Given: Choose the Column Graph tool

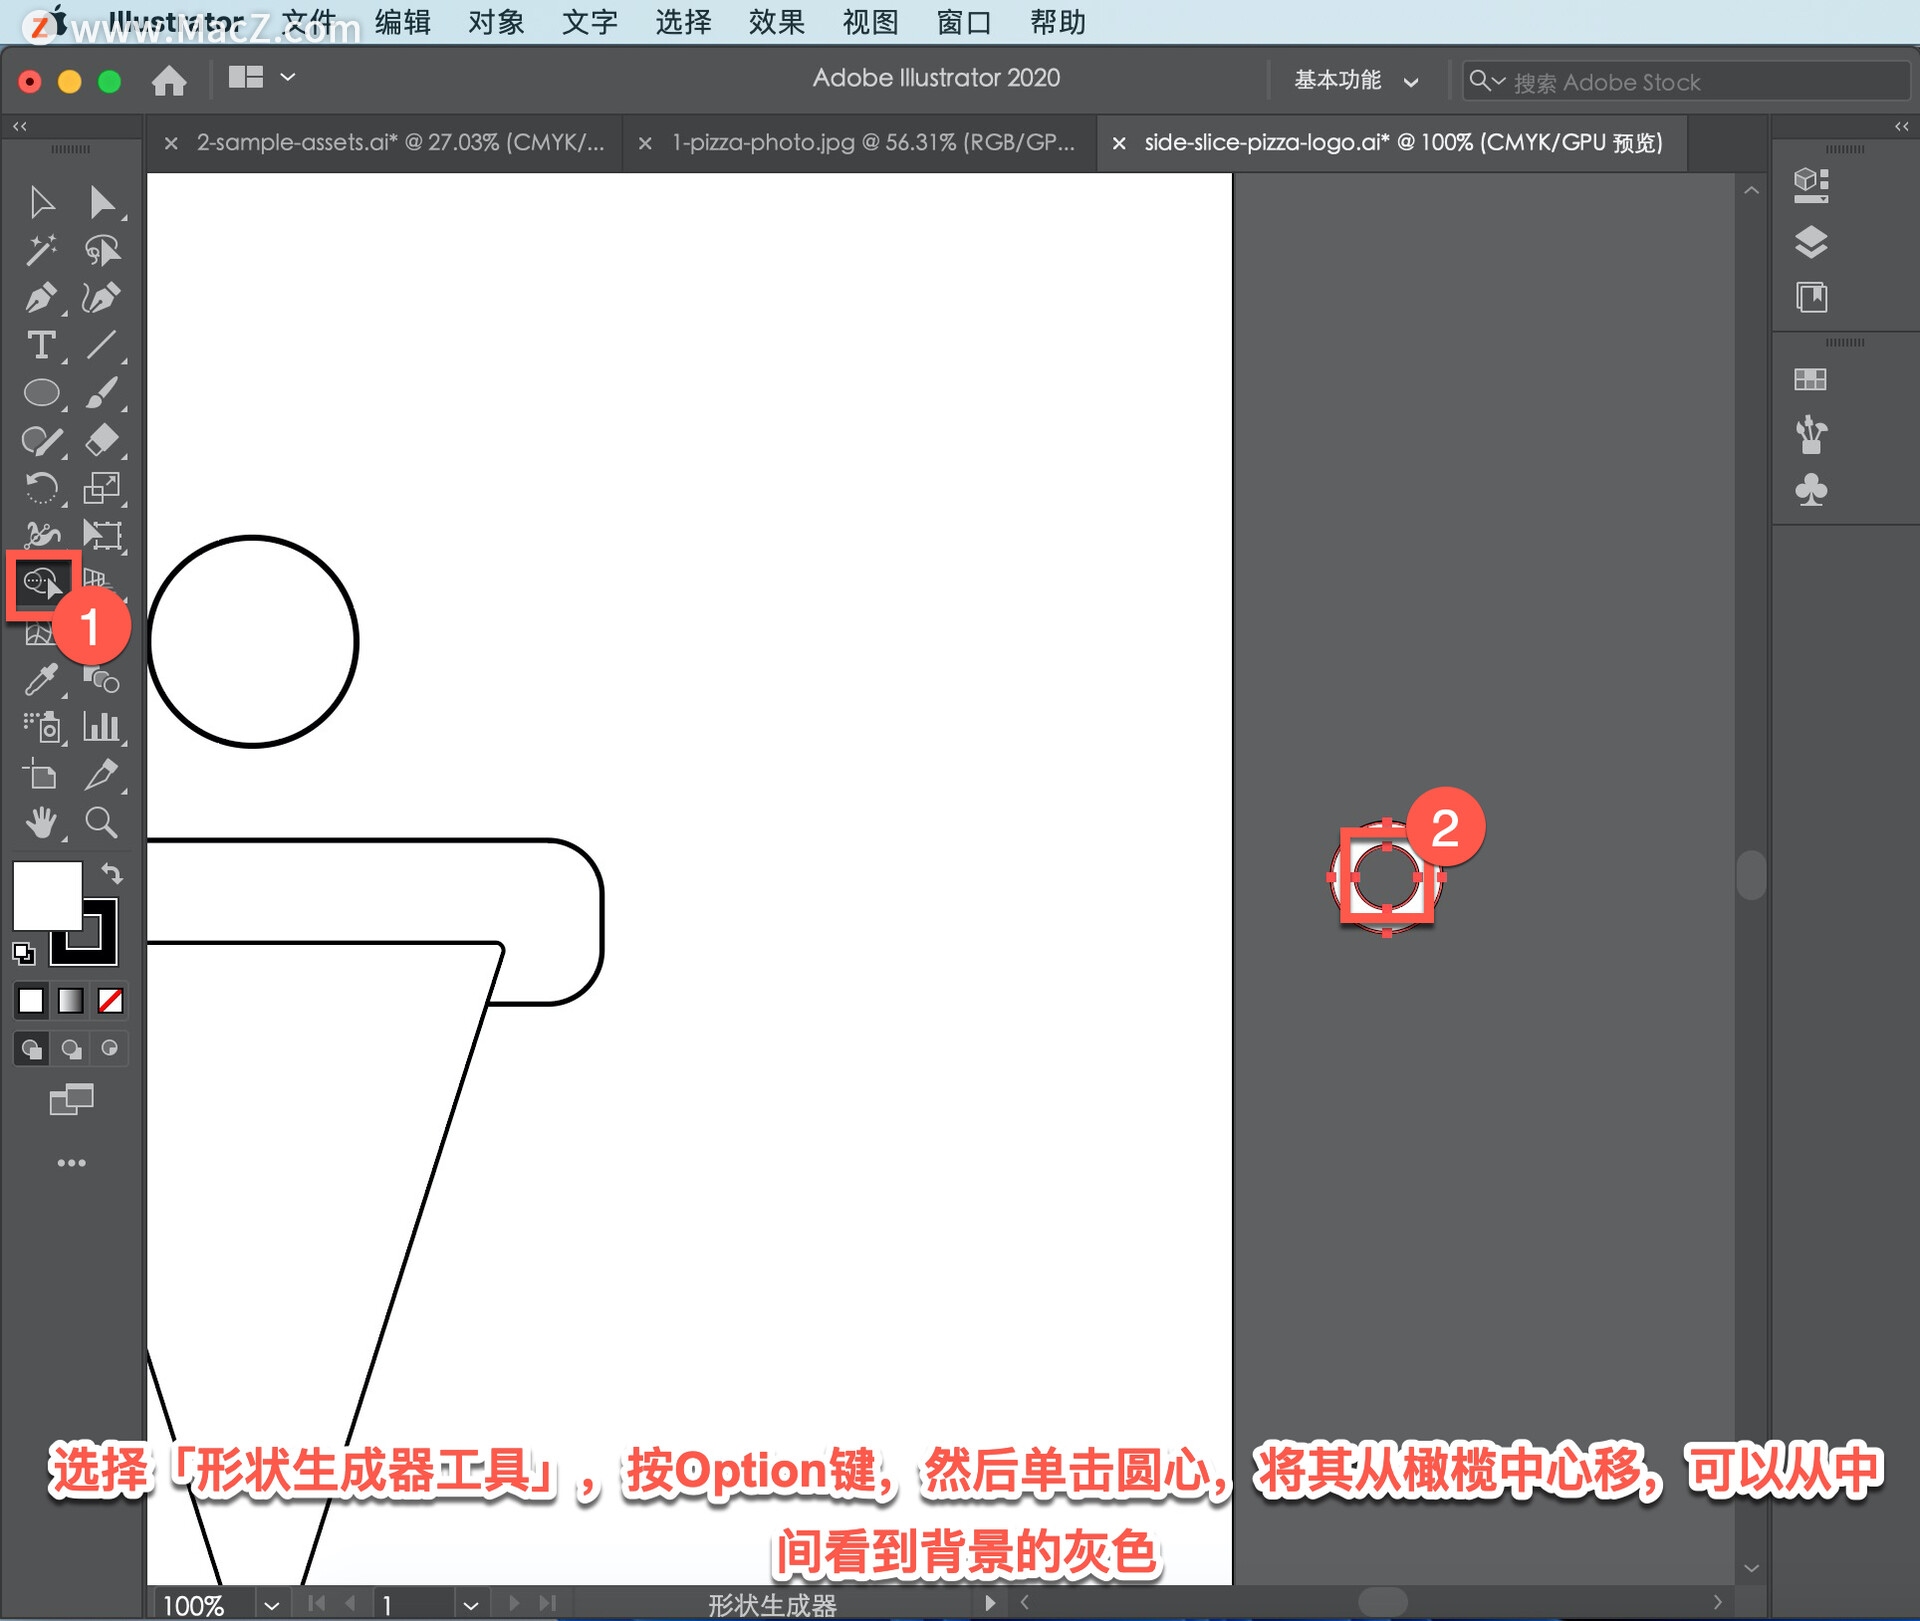Looking at the screenshot, I should [101, 728].
